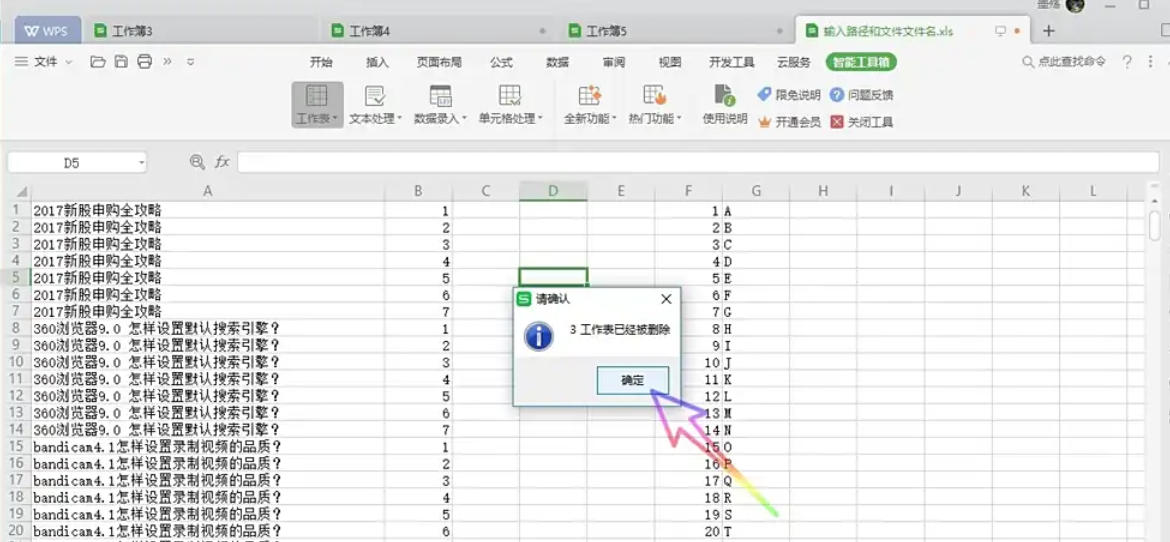
Task: Open the 全新功能 menu
Action: [x=589, y=105]
